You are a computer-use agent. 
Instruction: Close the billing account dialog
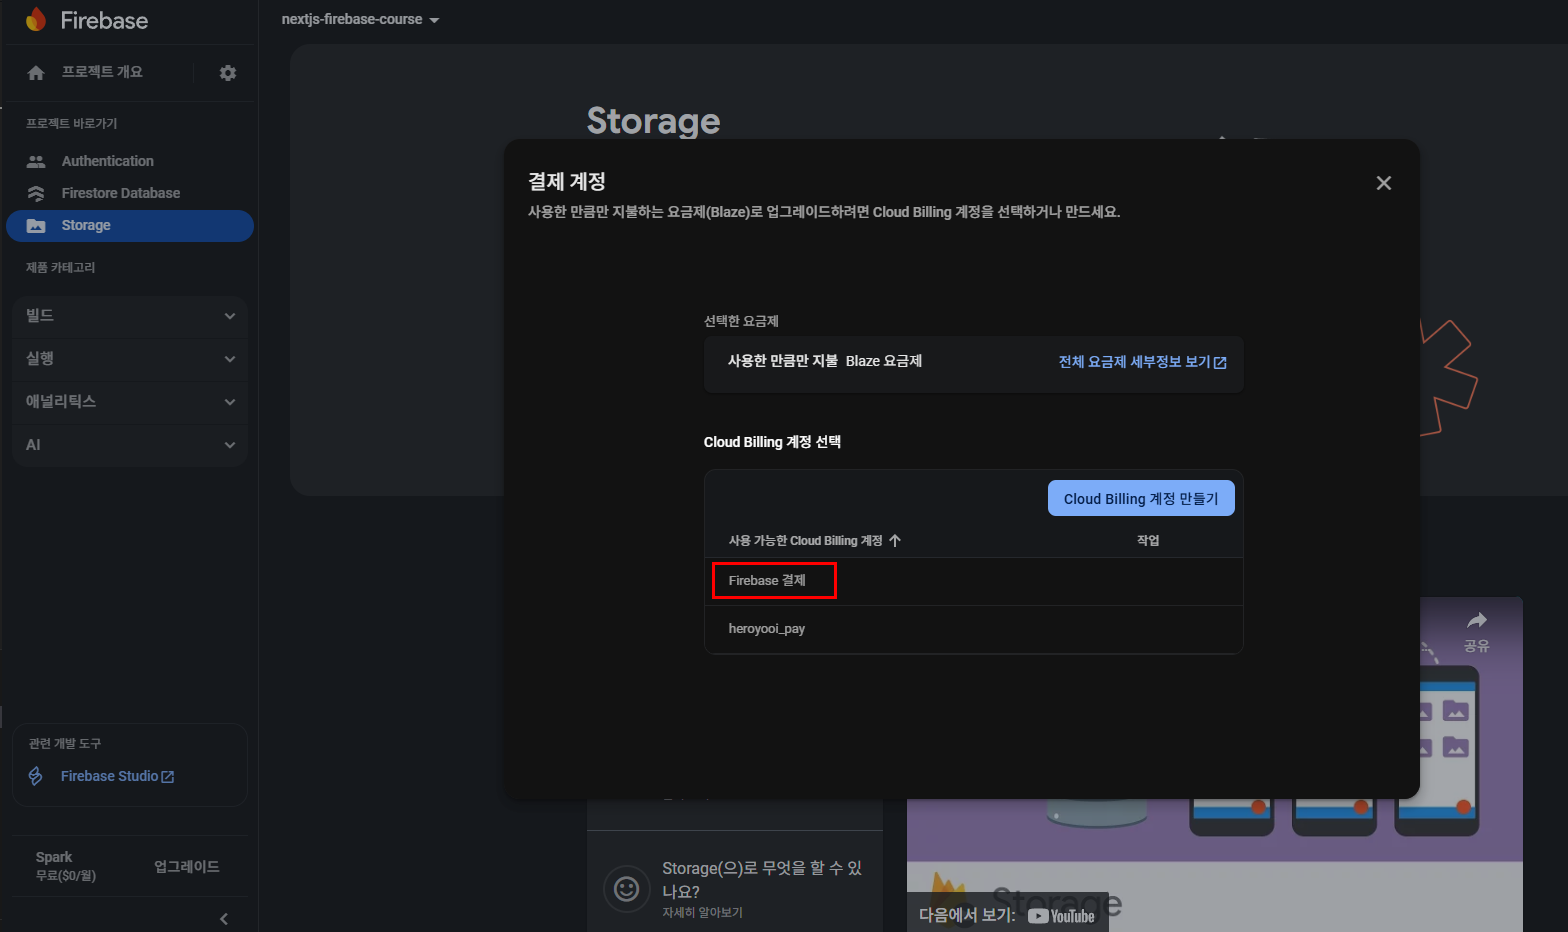pyautogui.click(x=1384, y=183)
